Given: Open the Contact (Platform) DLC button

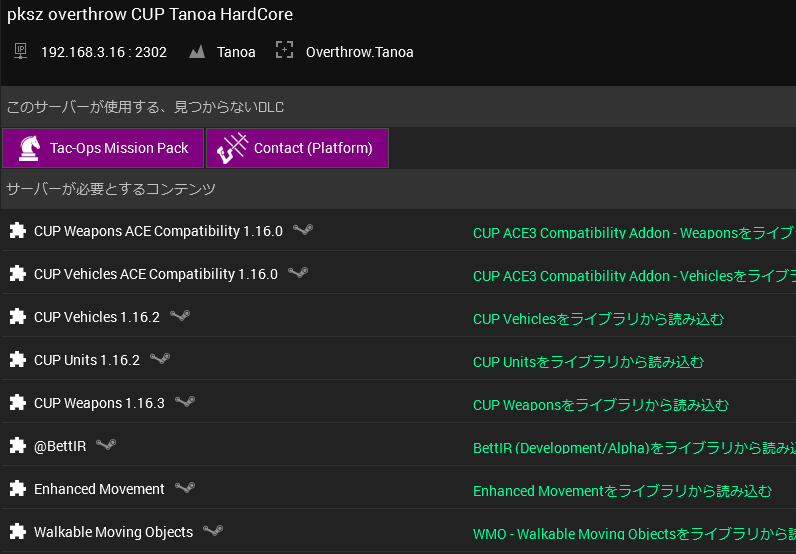Looking at the screenshot, I should point(297,148).
